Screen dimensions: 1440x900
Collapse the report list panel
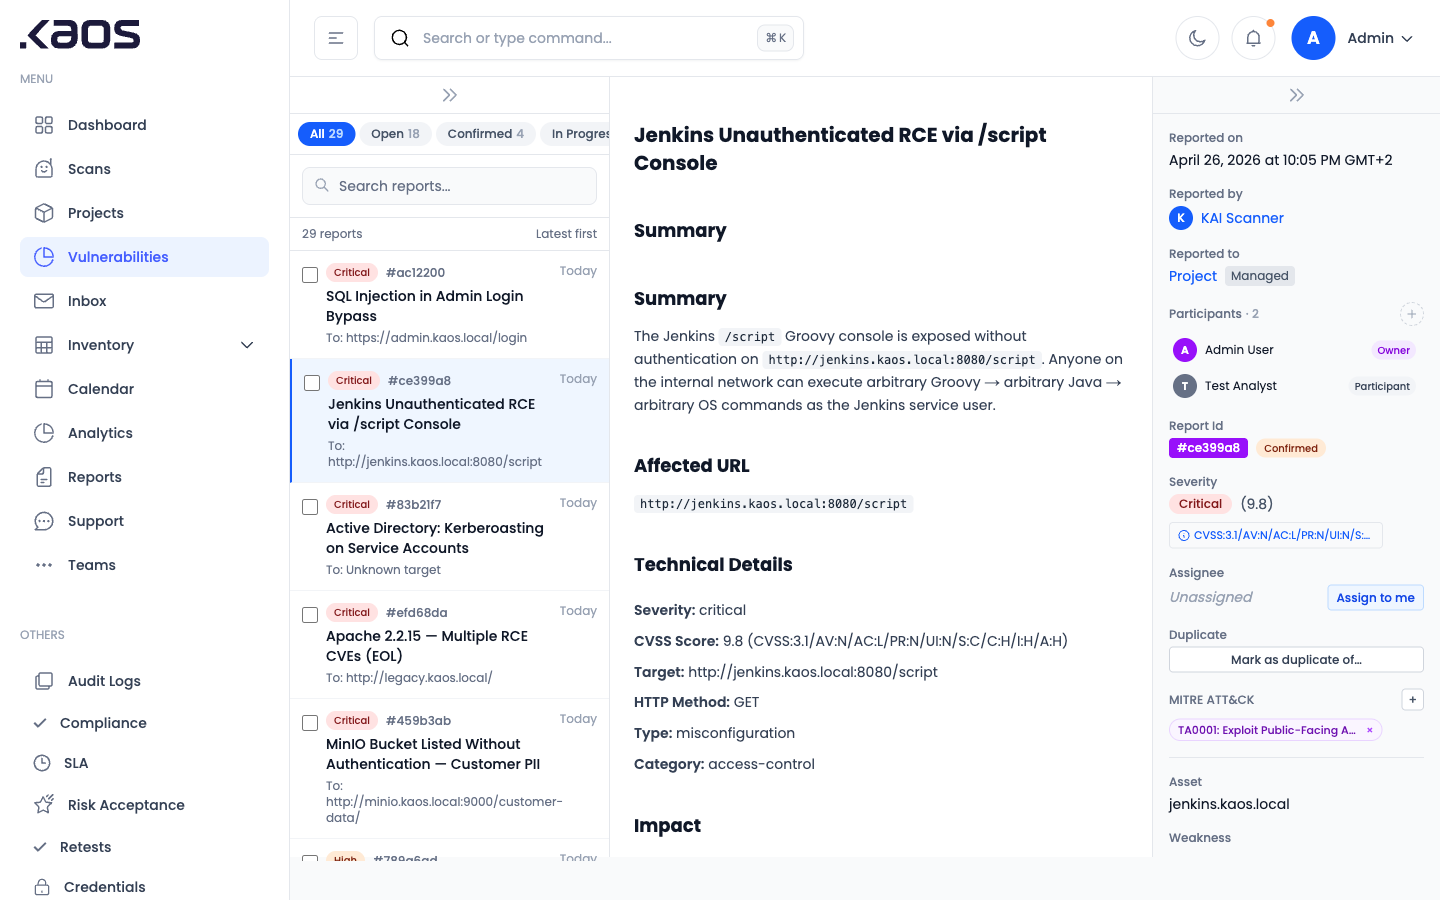450,95
